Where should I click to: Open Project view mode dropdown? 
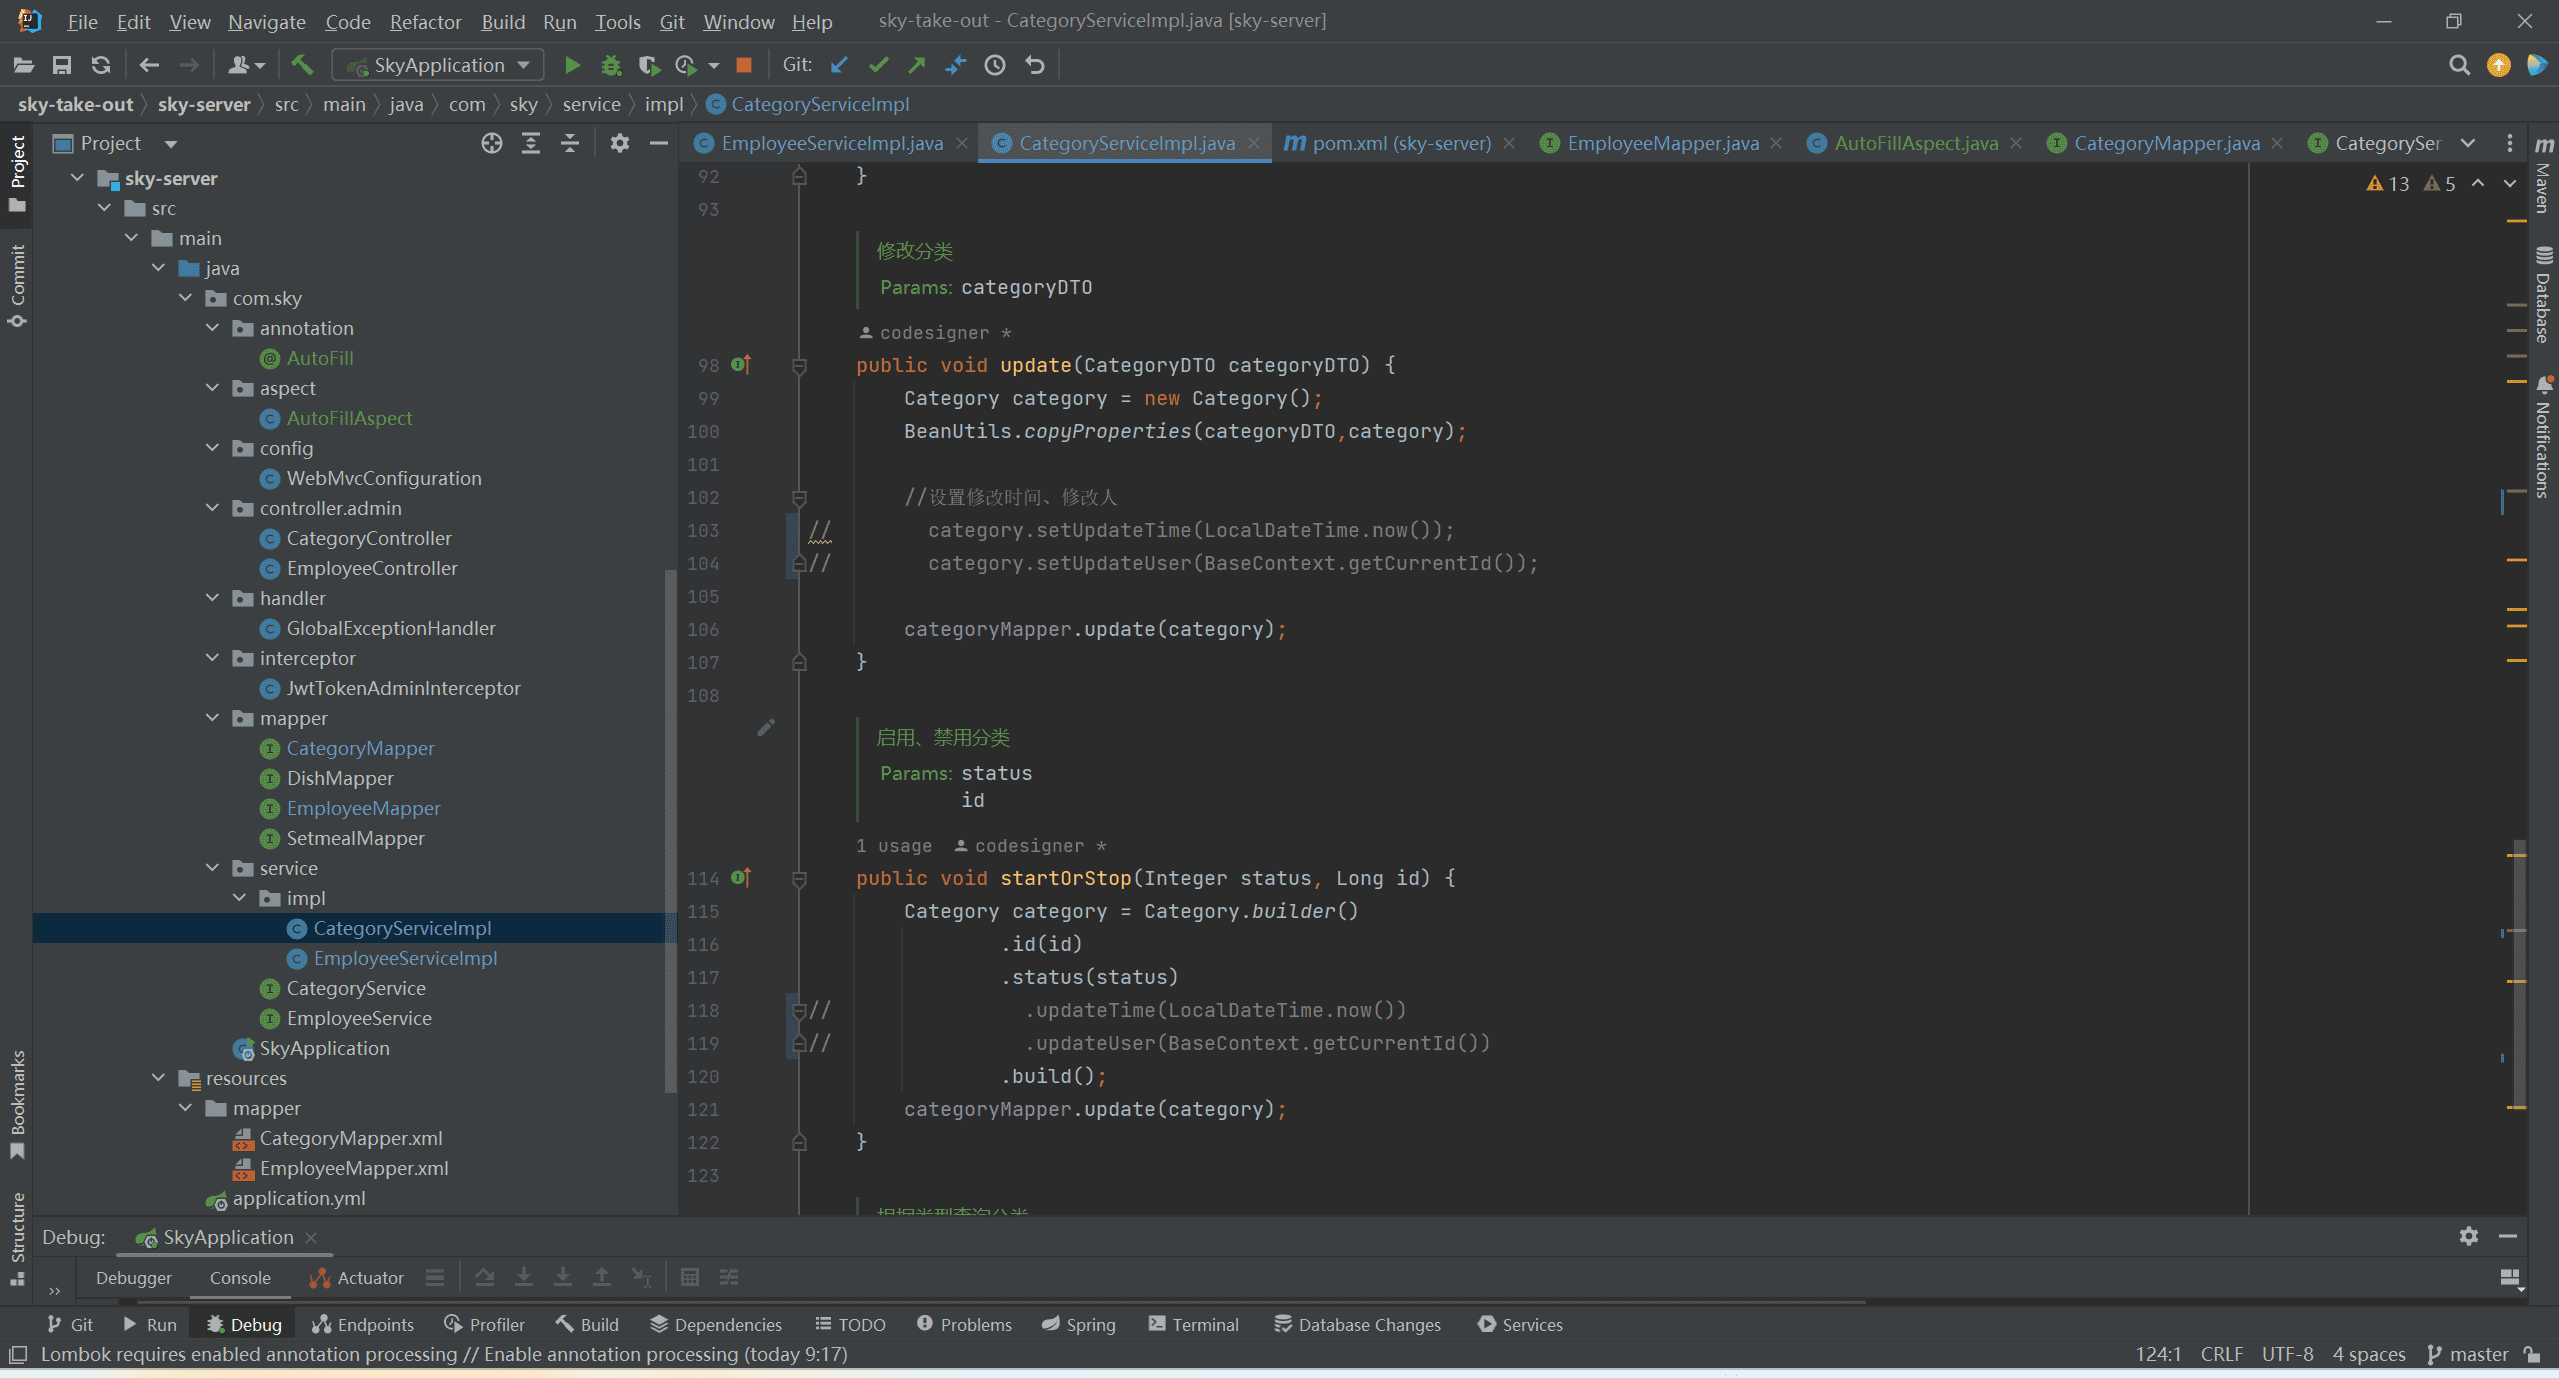click(x=171, y=144)
